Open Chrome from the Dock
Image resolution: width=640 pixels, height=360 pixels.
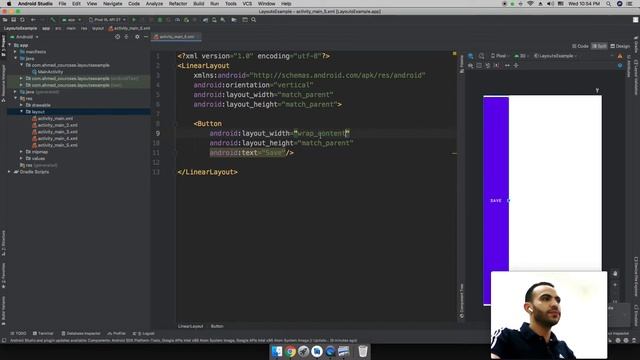290,351
